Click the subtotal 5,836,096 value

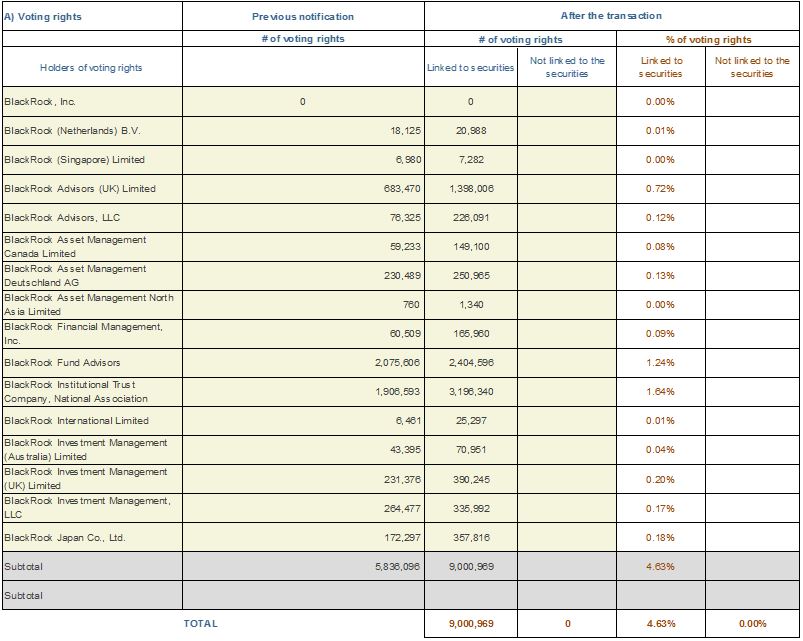pos(397,566)
